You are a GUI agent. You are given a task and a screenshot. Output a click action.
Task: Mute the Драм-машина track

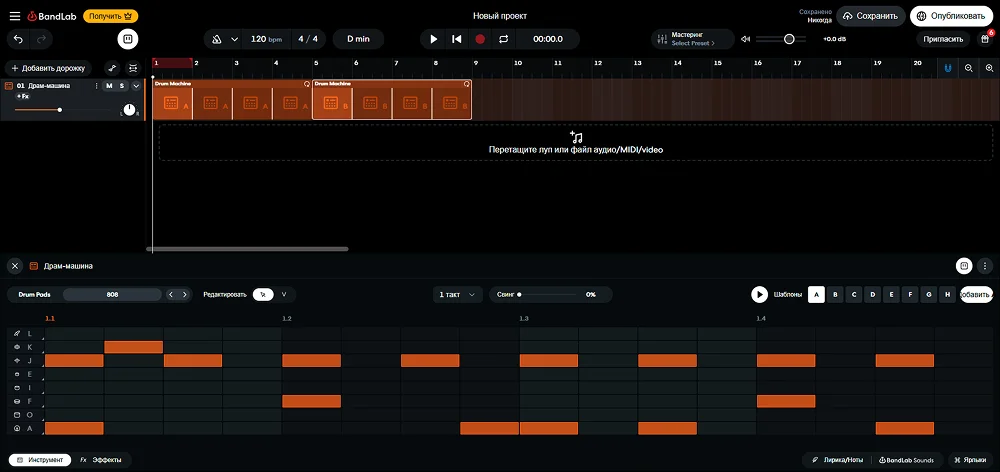pyautogui.click(x=109, y=85)
